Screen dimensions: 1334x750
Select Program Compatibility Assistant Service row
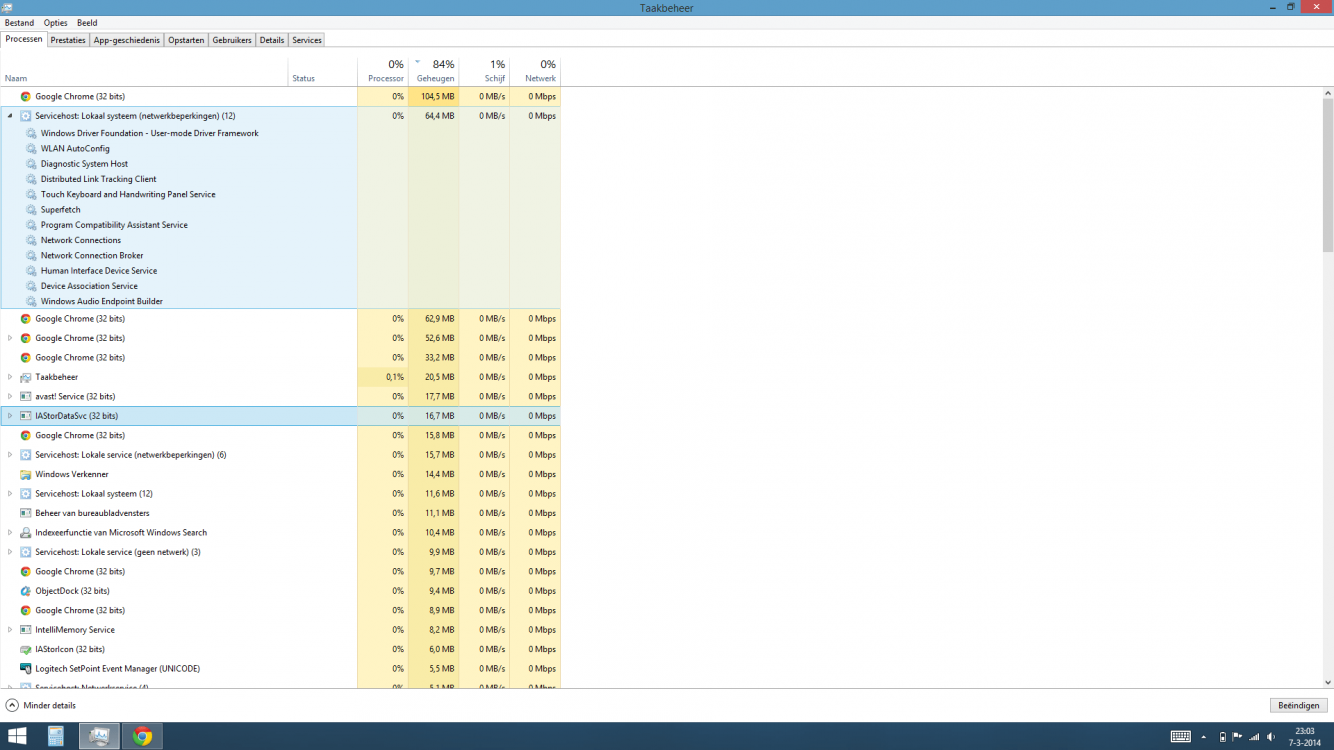[114, 225]
